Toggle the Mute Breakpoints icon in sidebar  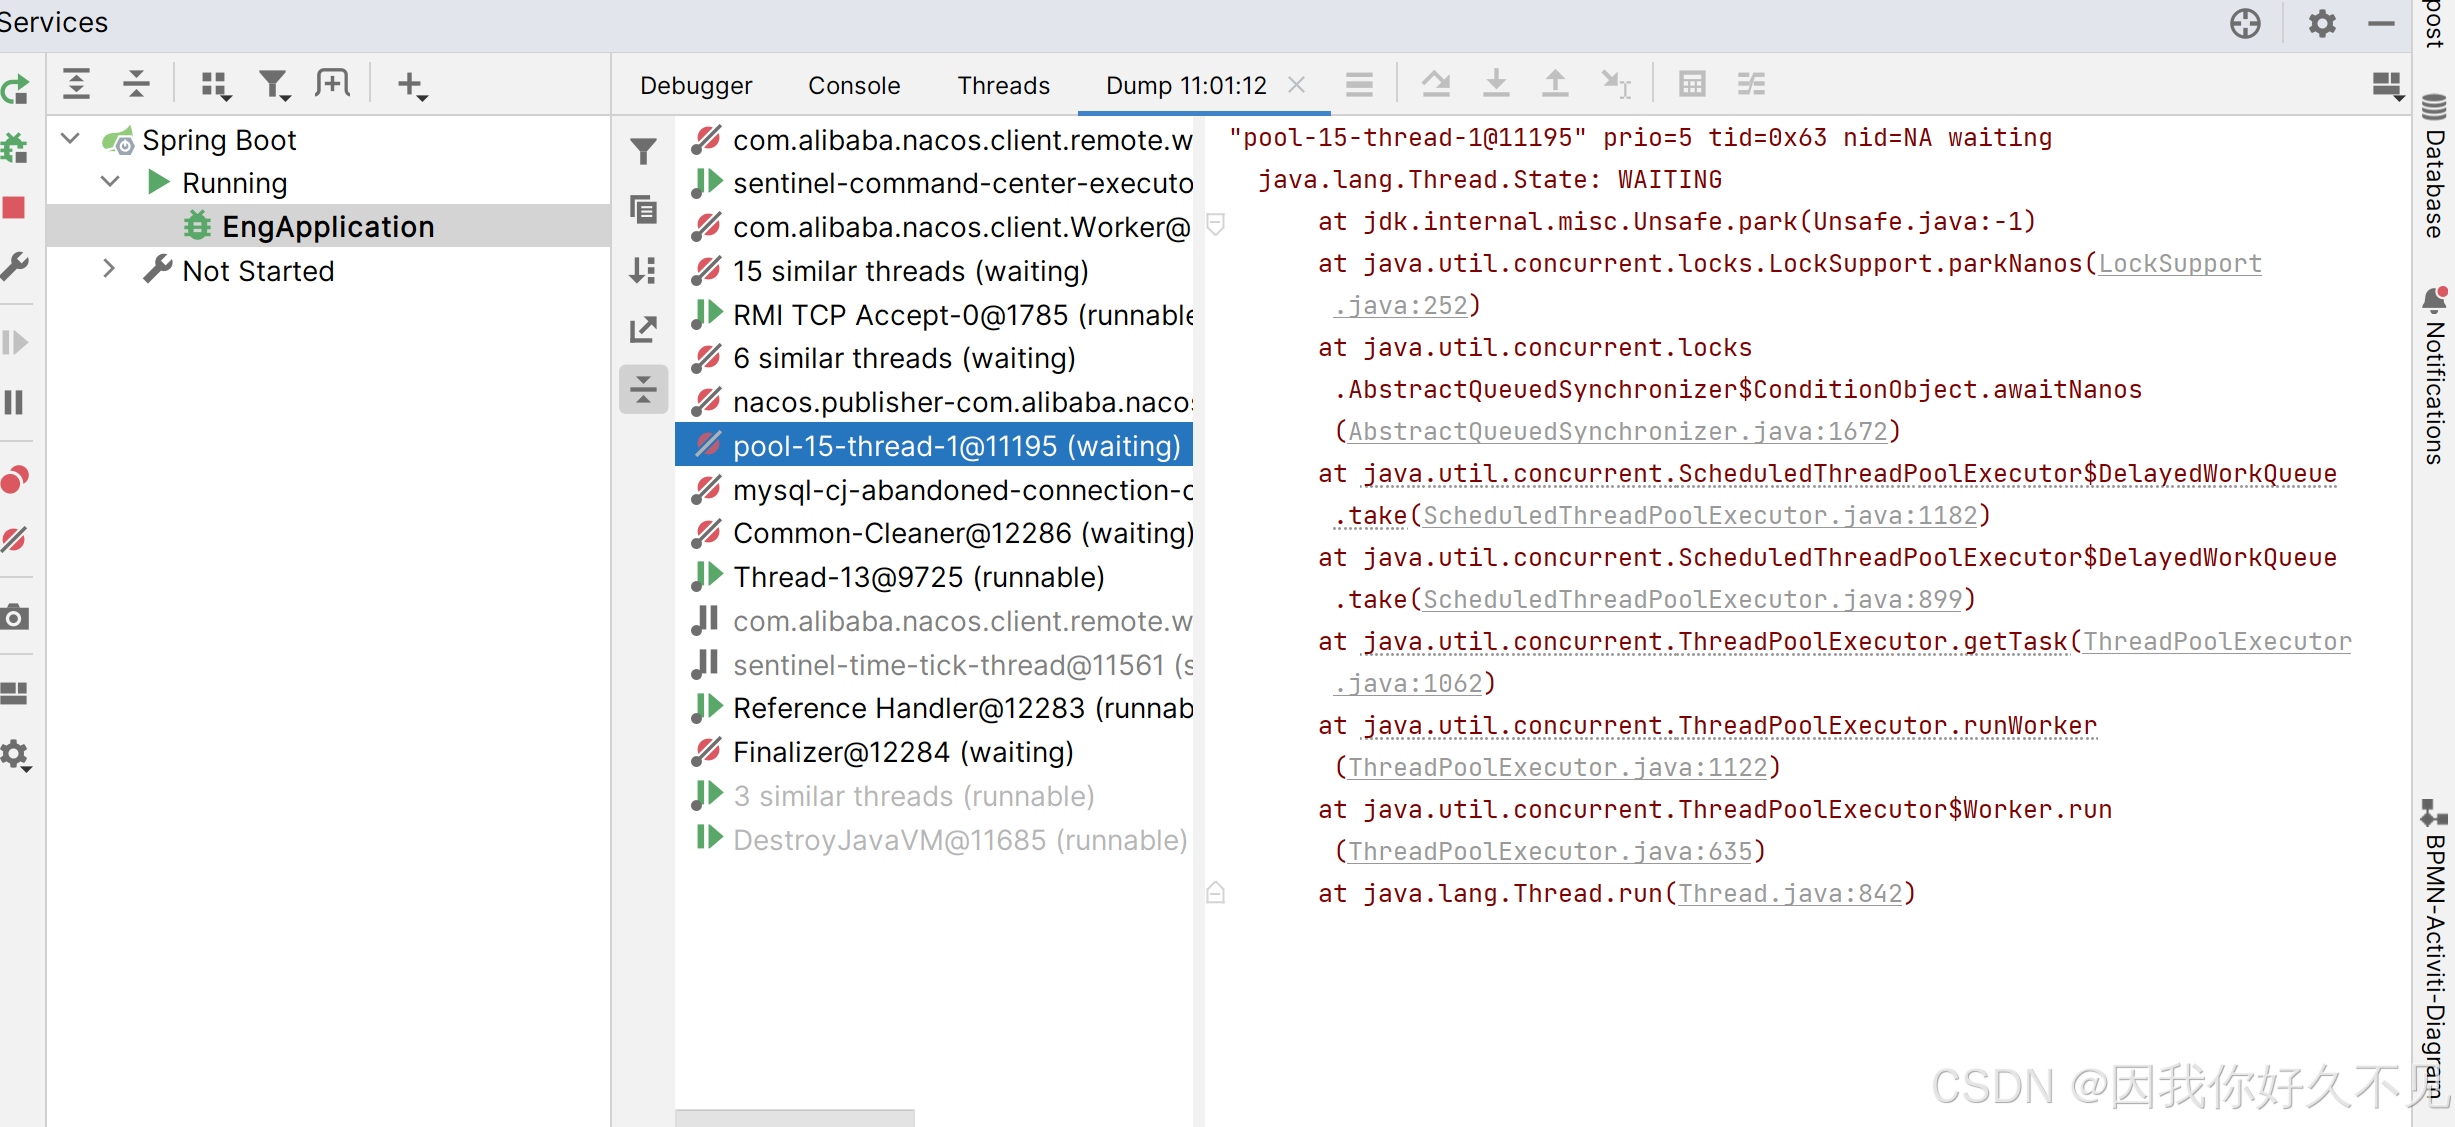[x=14, y=539]
